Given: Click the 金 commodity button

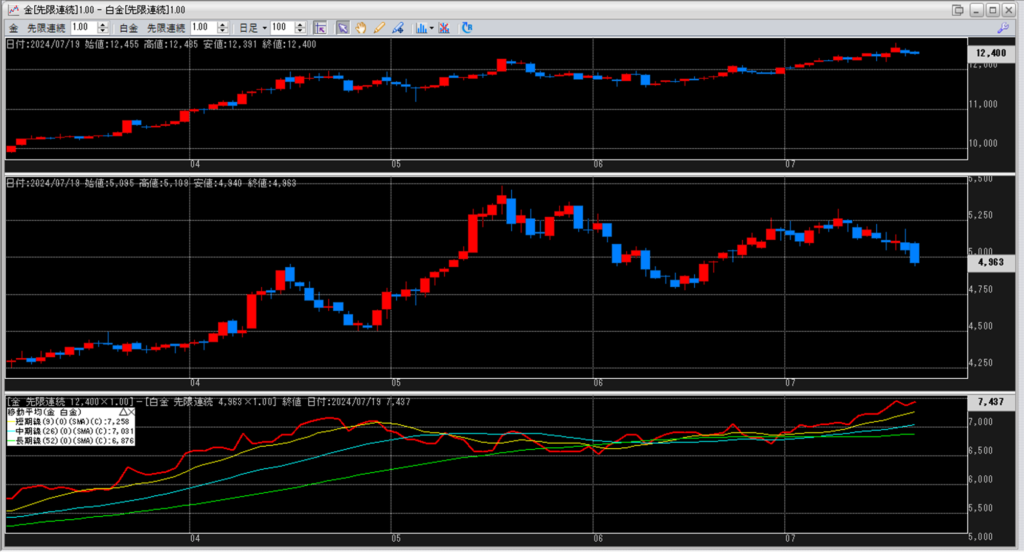Looking at the screenshot, I should click(x=13, y=28).
